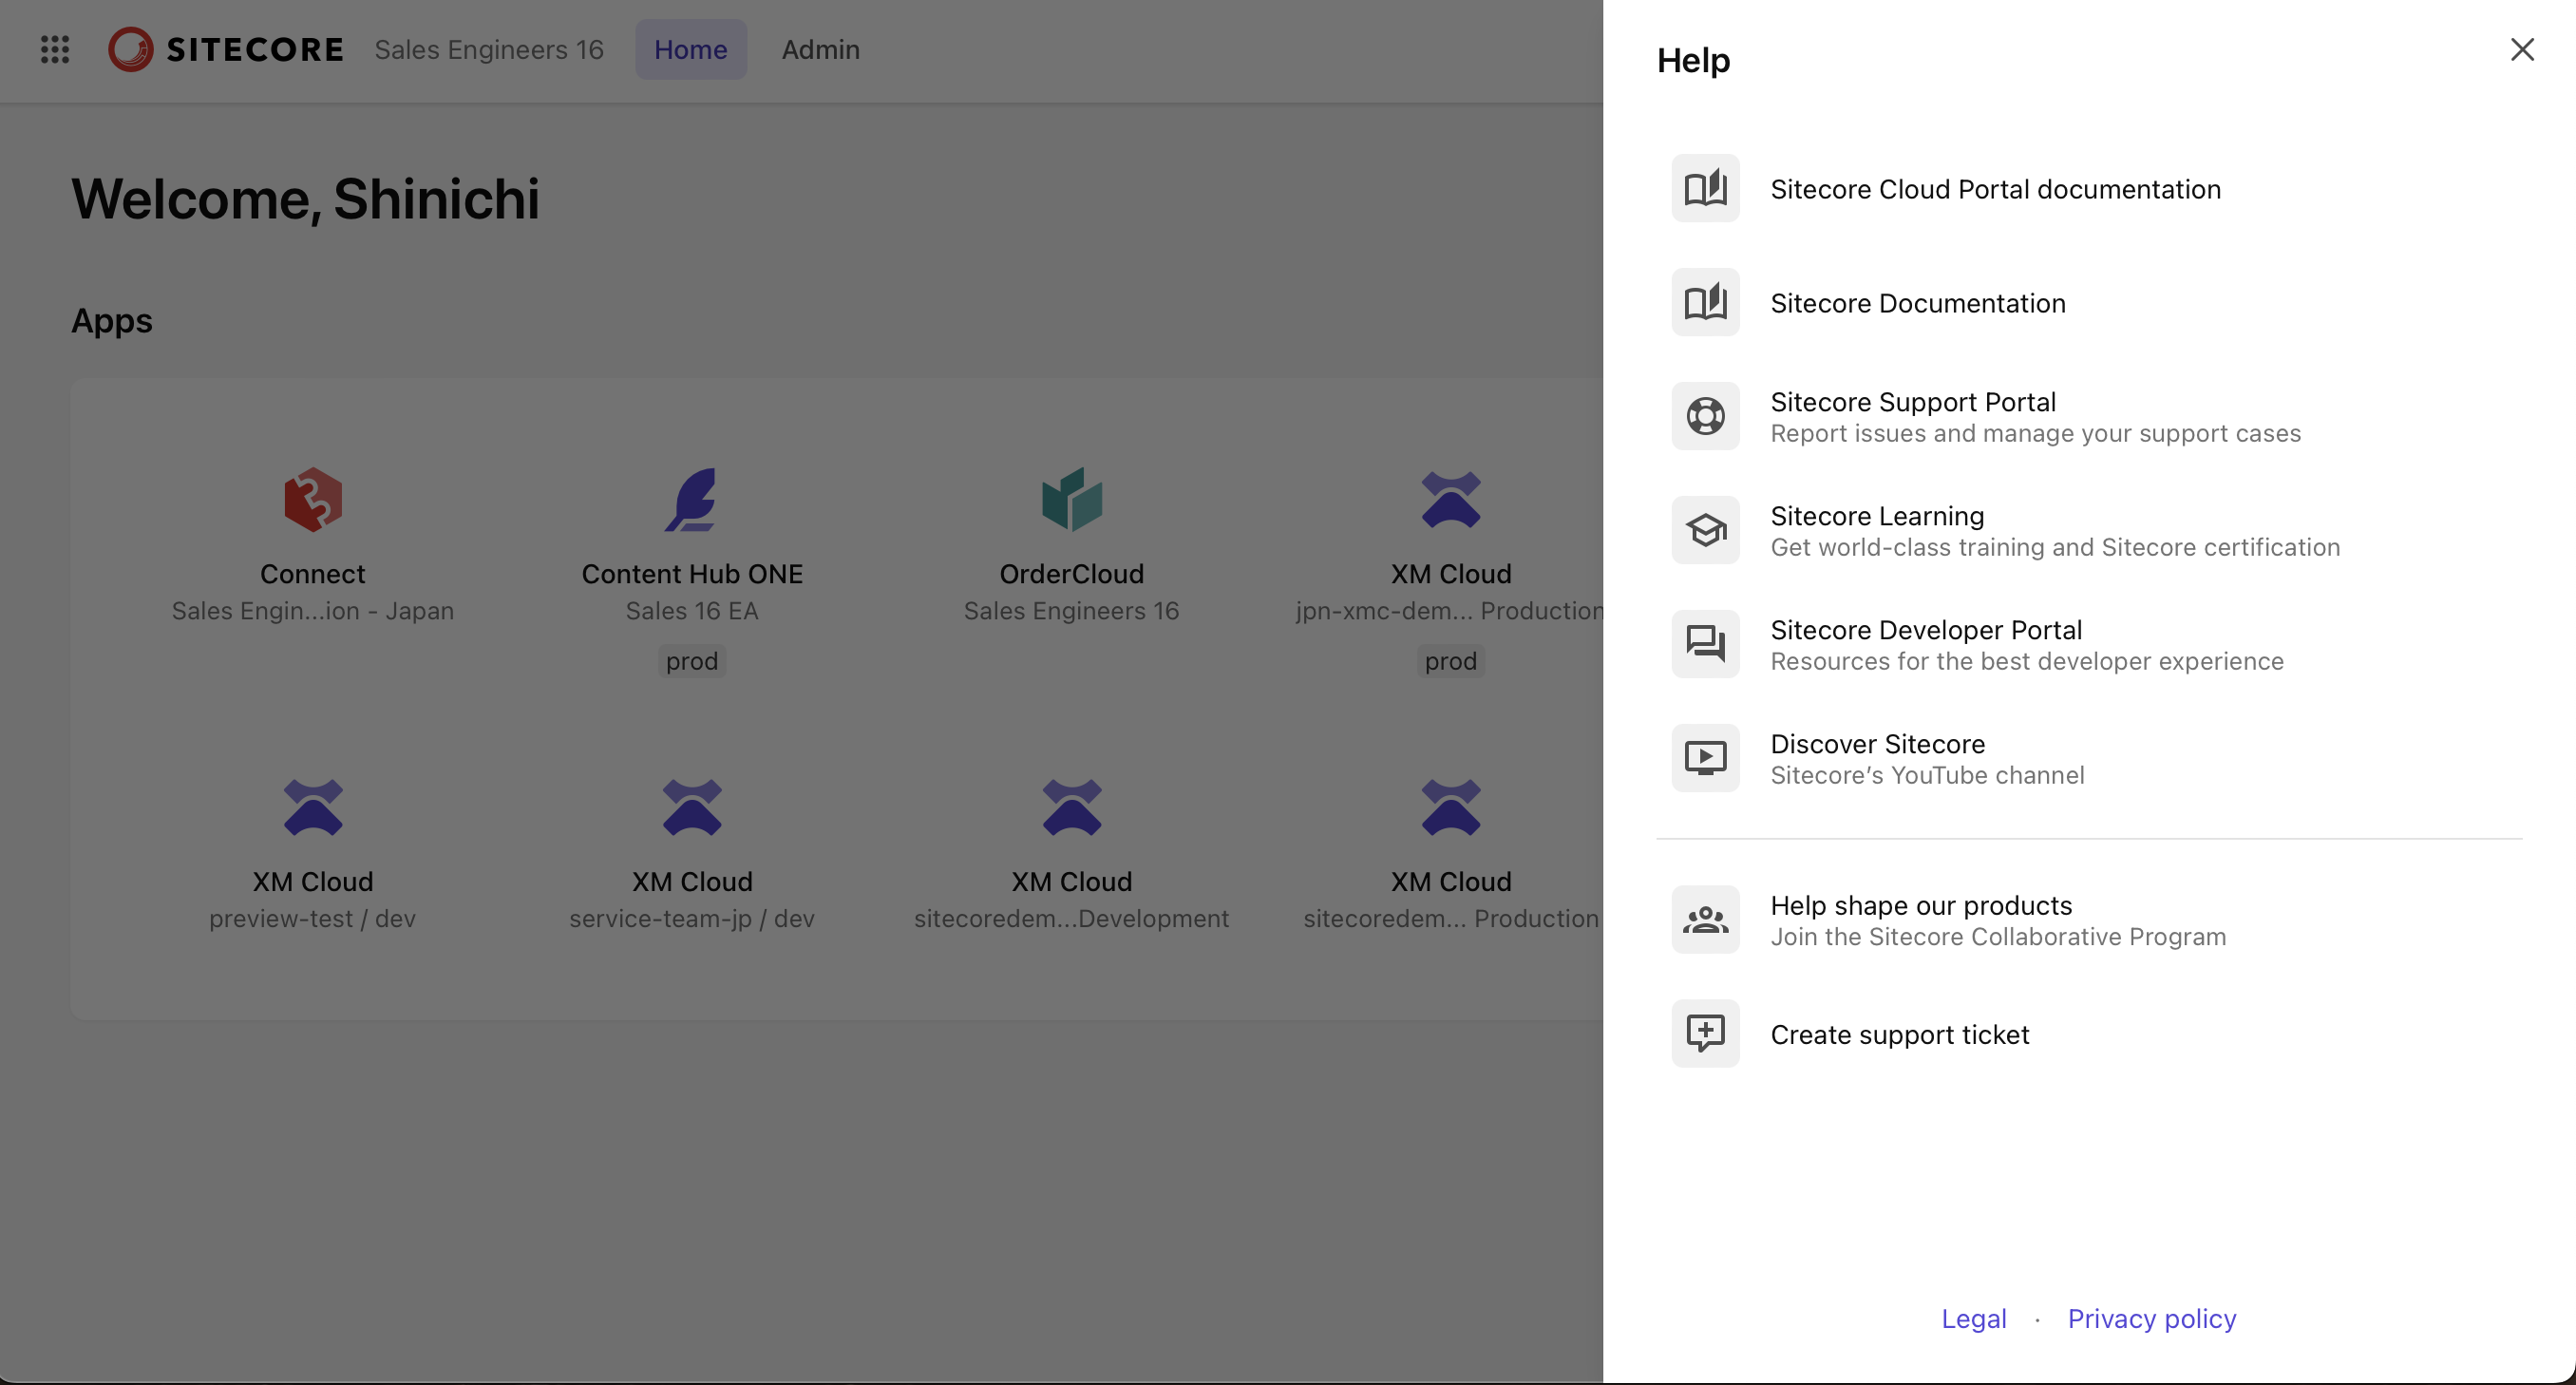
Task: Click 'Sales 16 EA' subtitle
Action: coord(692,610)
